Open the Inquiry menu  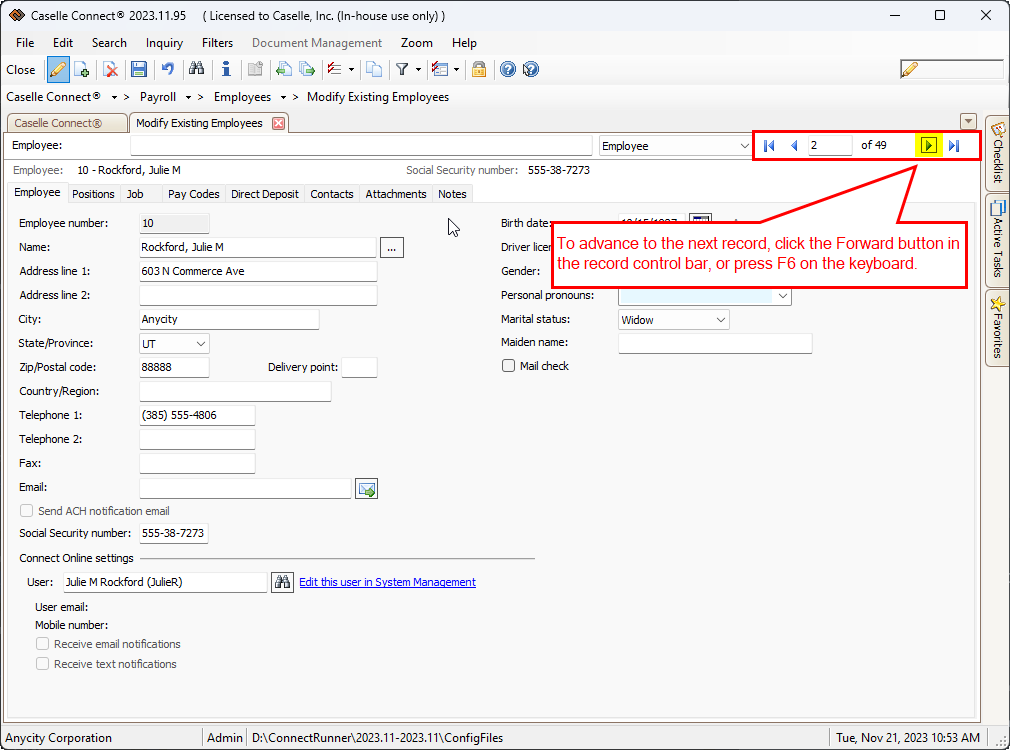click(x=164, y=43)
